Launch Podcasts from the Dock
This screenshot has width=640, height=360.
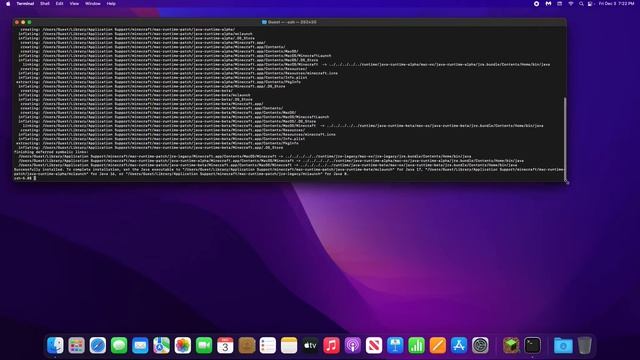(x=353, y=346)
